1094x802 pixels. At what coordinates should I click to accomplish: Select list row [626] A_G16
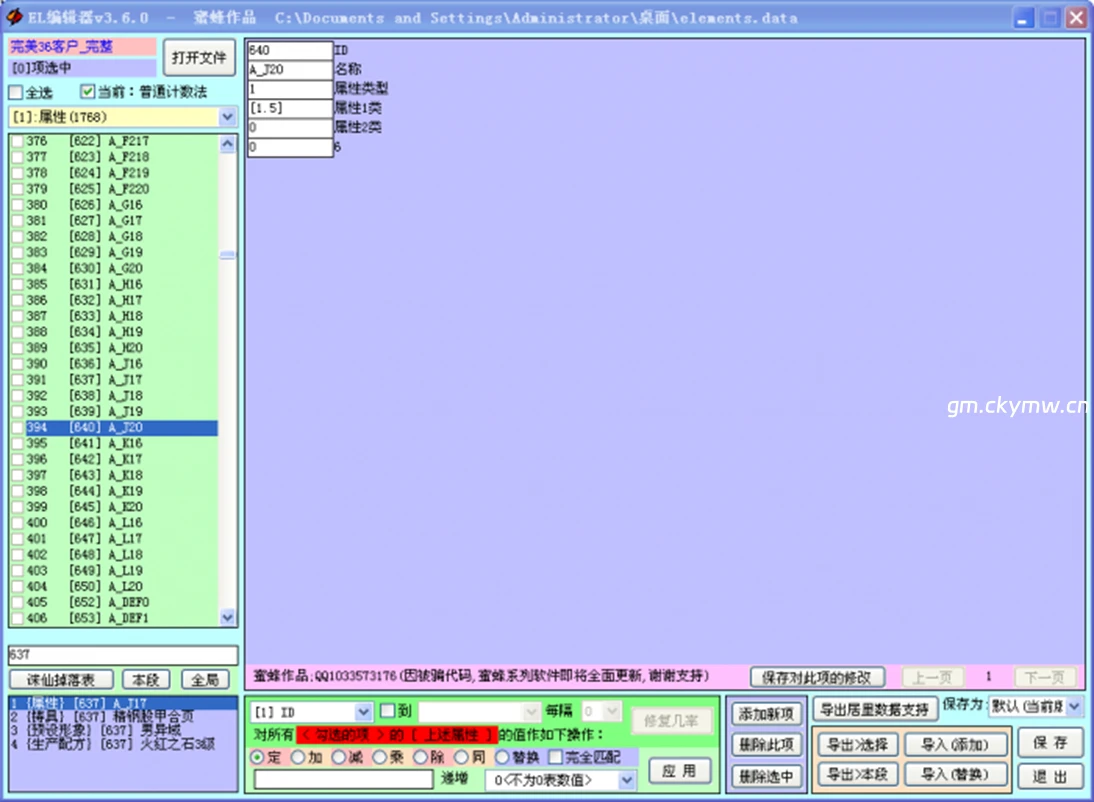[121, 205]
